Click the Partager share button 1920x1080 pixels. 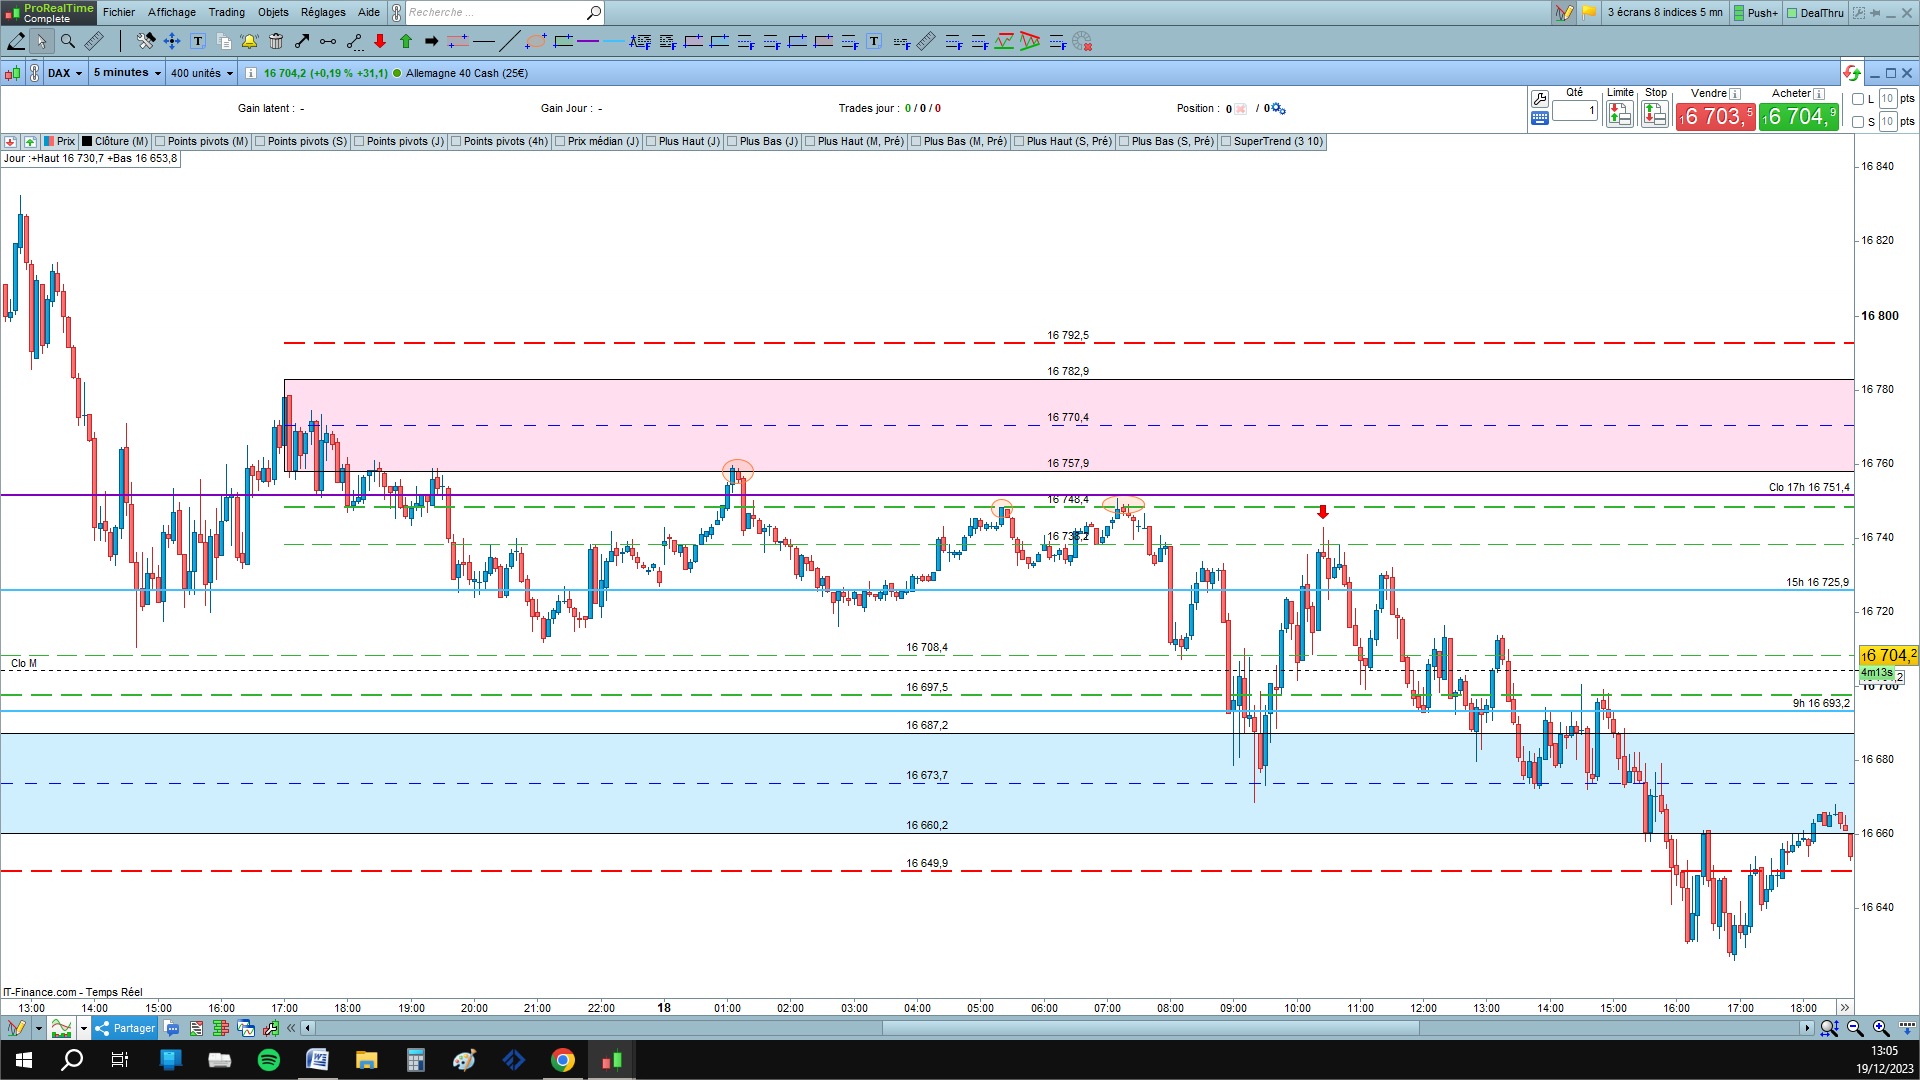(x=125, y=1028)
